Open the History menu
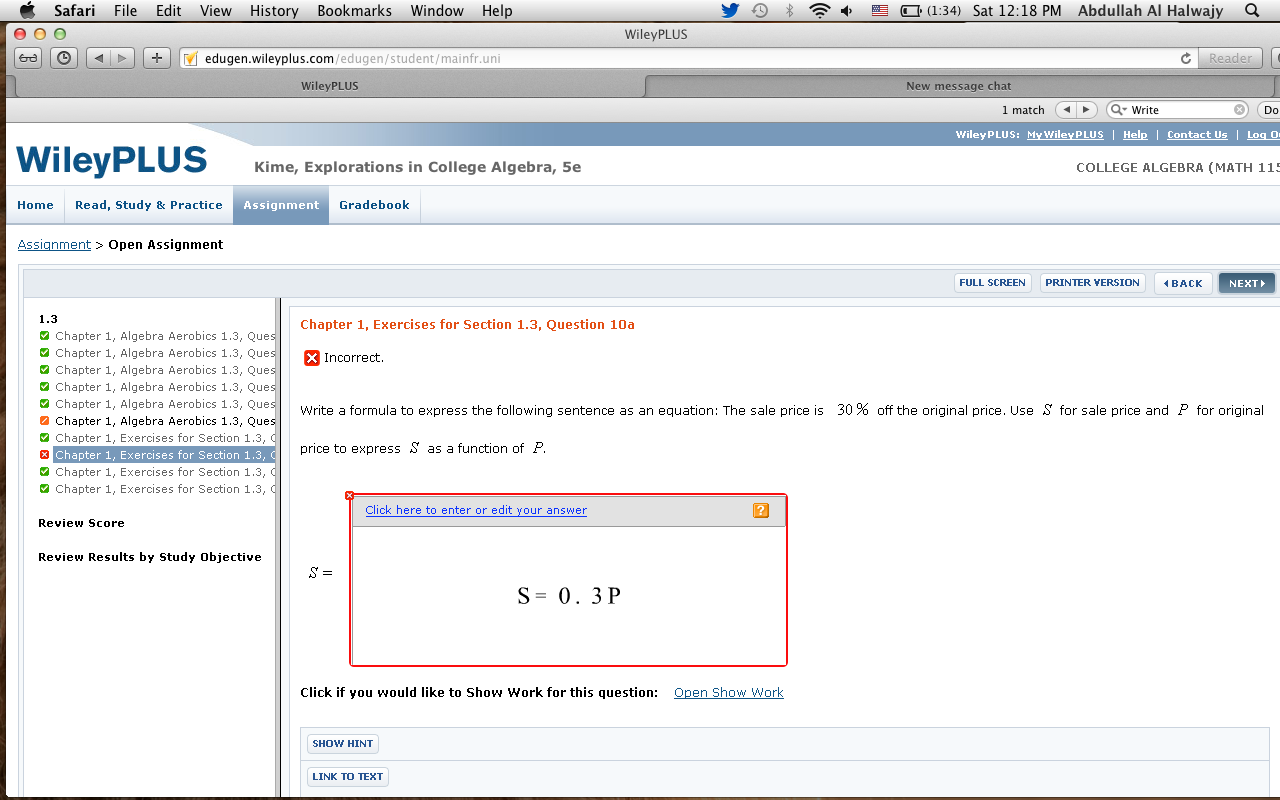1280x800 pixels. 274,11
